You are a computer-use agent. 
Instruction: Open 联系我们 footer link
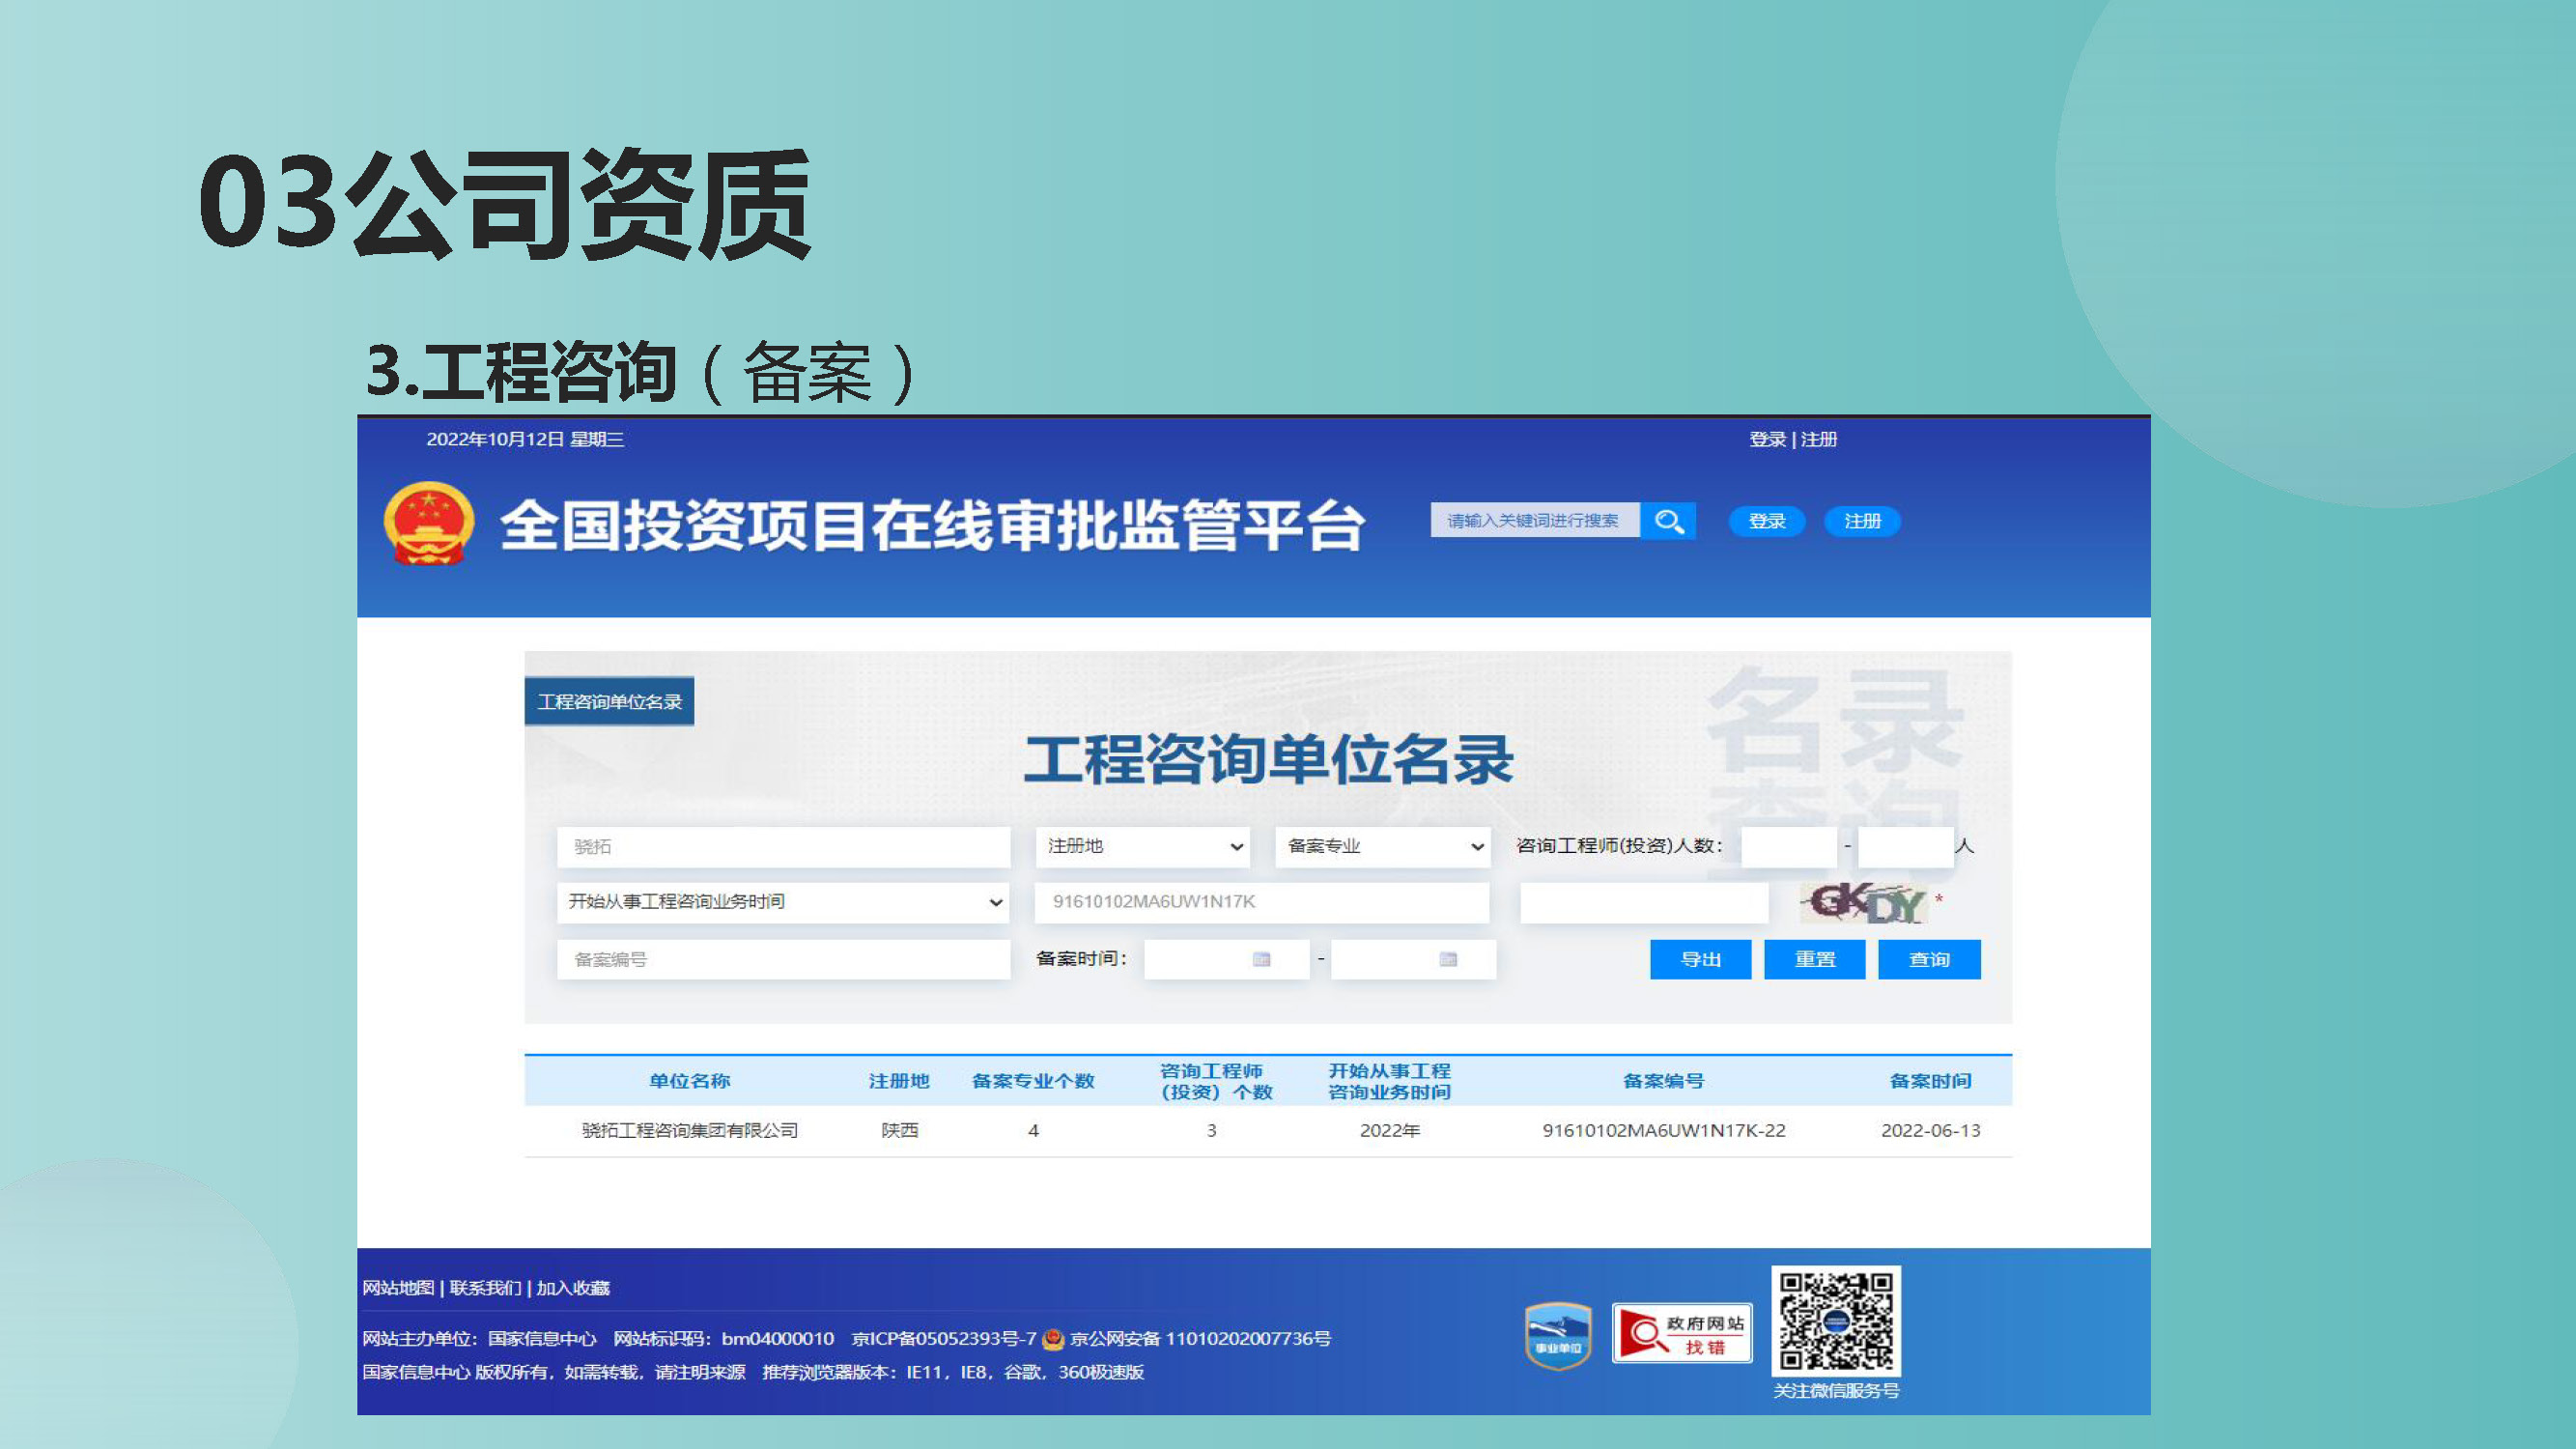click(x=485, y=1288)
